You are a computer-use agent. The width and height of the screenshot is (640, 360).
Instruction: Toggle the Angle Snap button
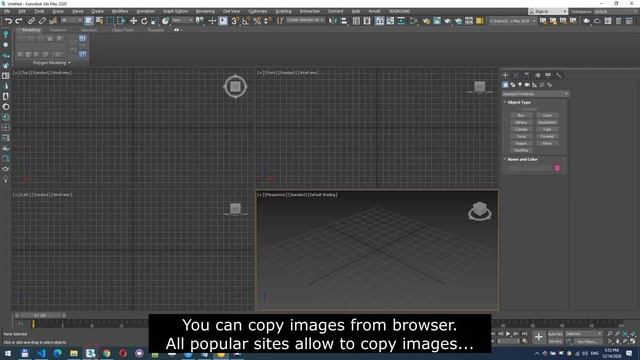[246, 21]
